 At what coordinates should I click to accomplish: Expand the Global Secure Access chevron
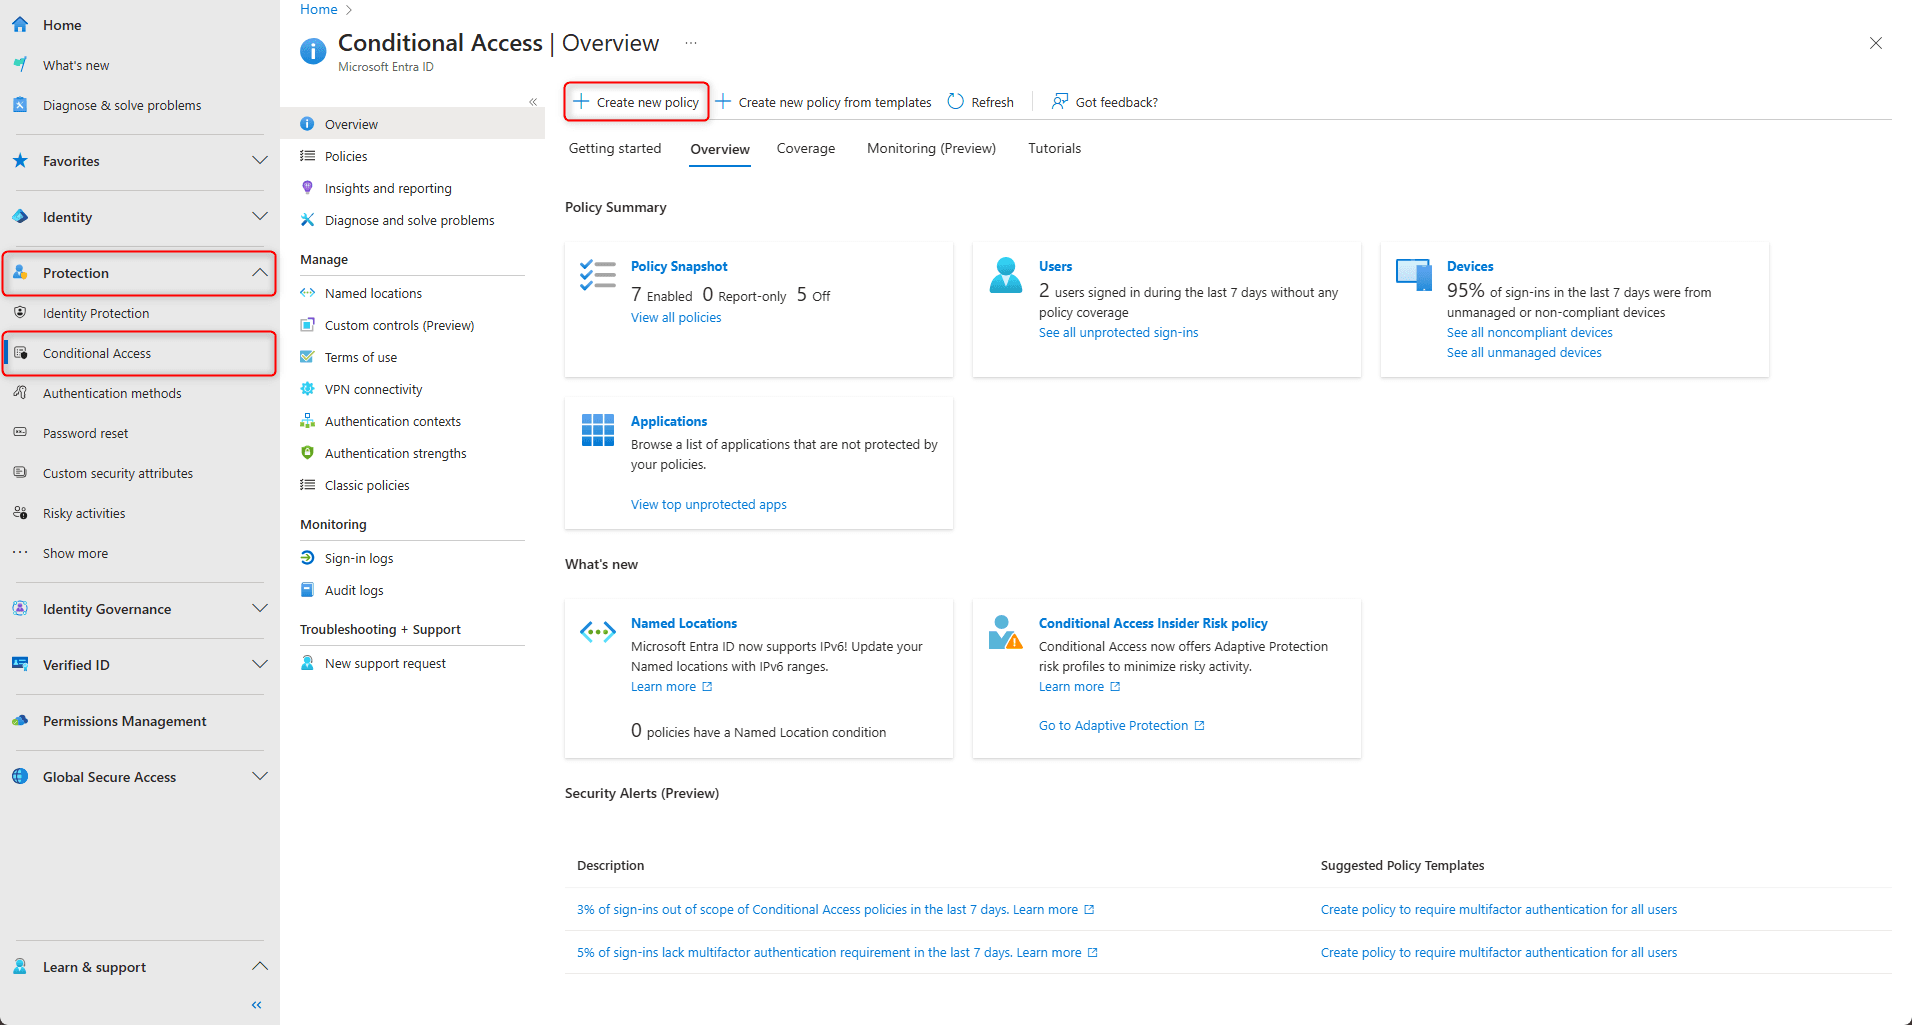click(x=260, y=777)
